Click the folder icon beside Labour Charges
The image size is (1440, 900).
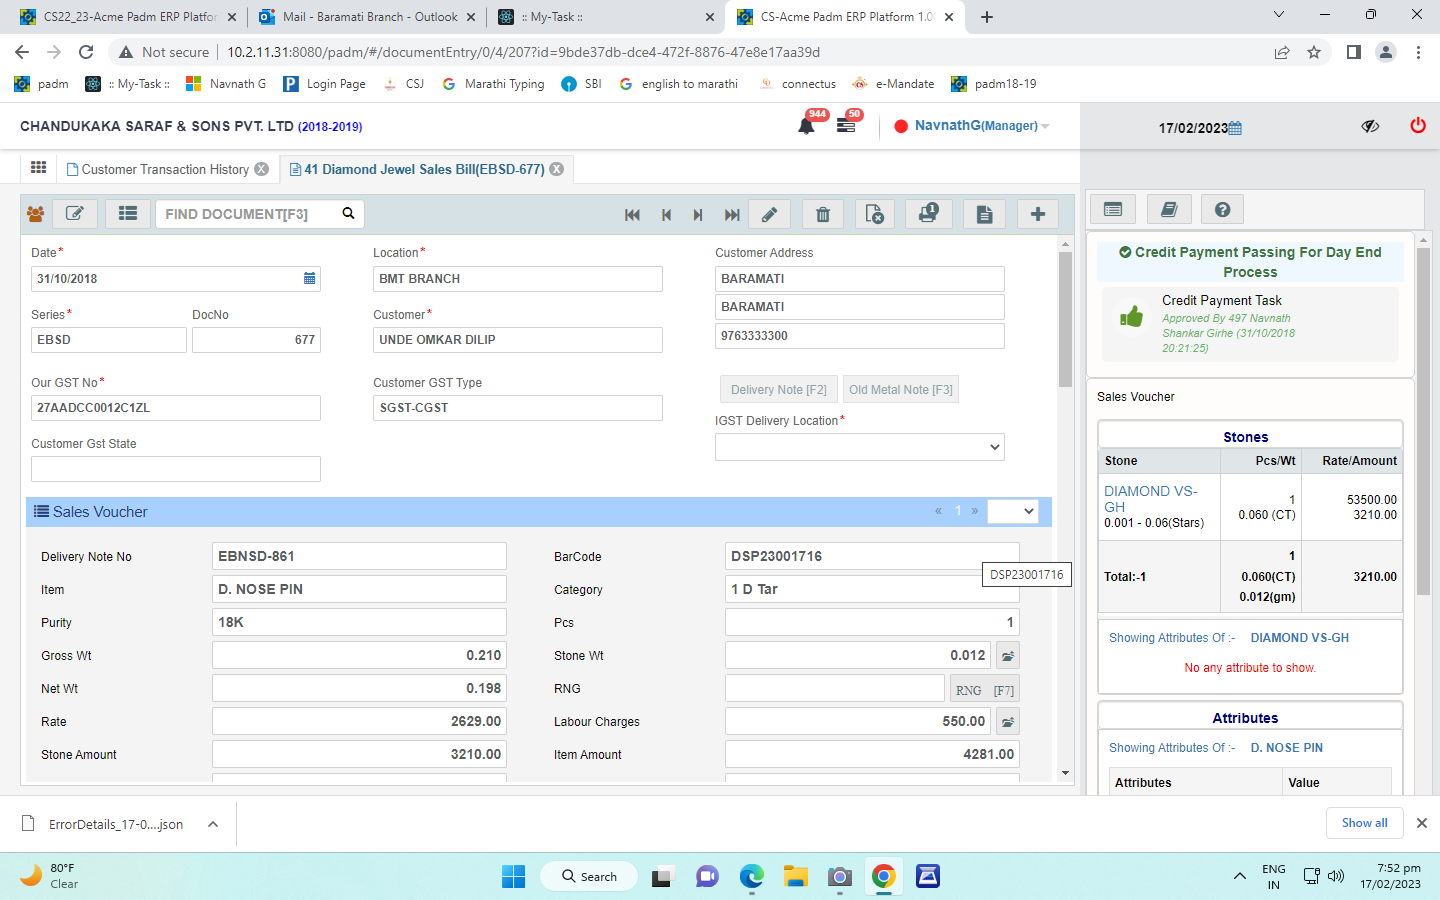(1008, 722)
